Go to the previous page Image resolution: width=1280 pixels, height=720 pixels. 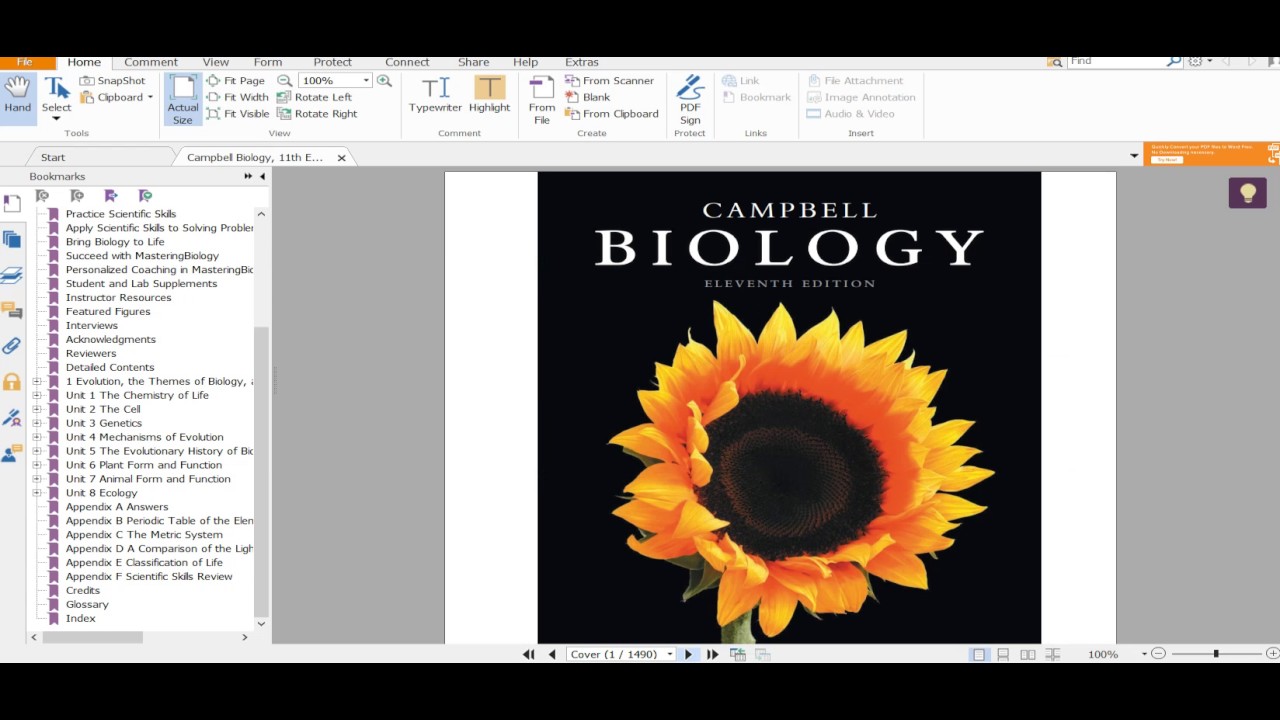[x=552, y=654]
